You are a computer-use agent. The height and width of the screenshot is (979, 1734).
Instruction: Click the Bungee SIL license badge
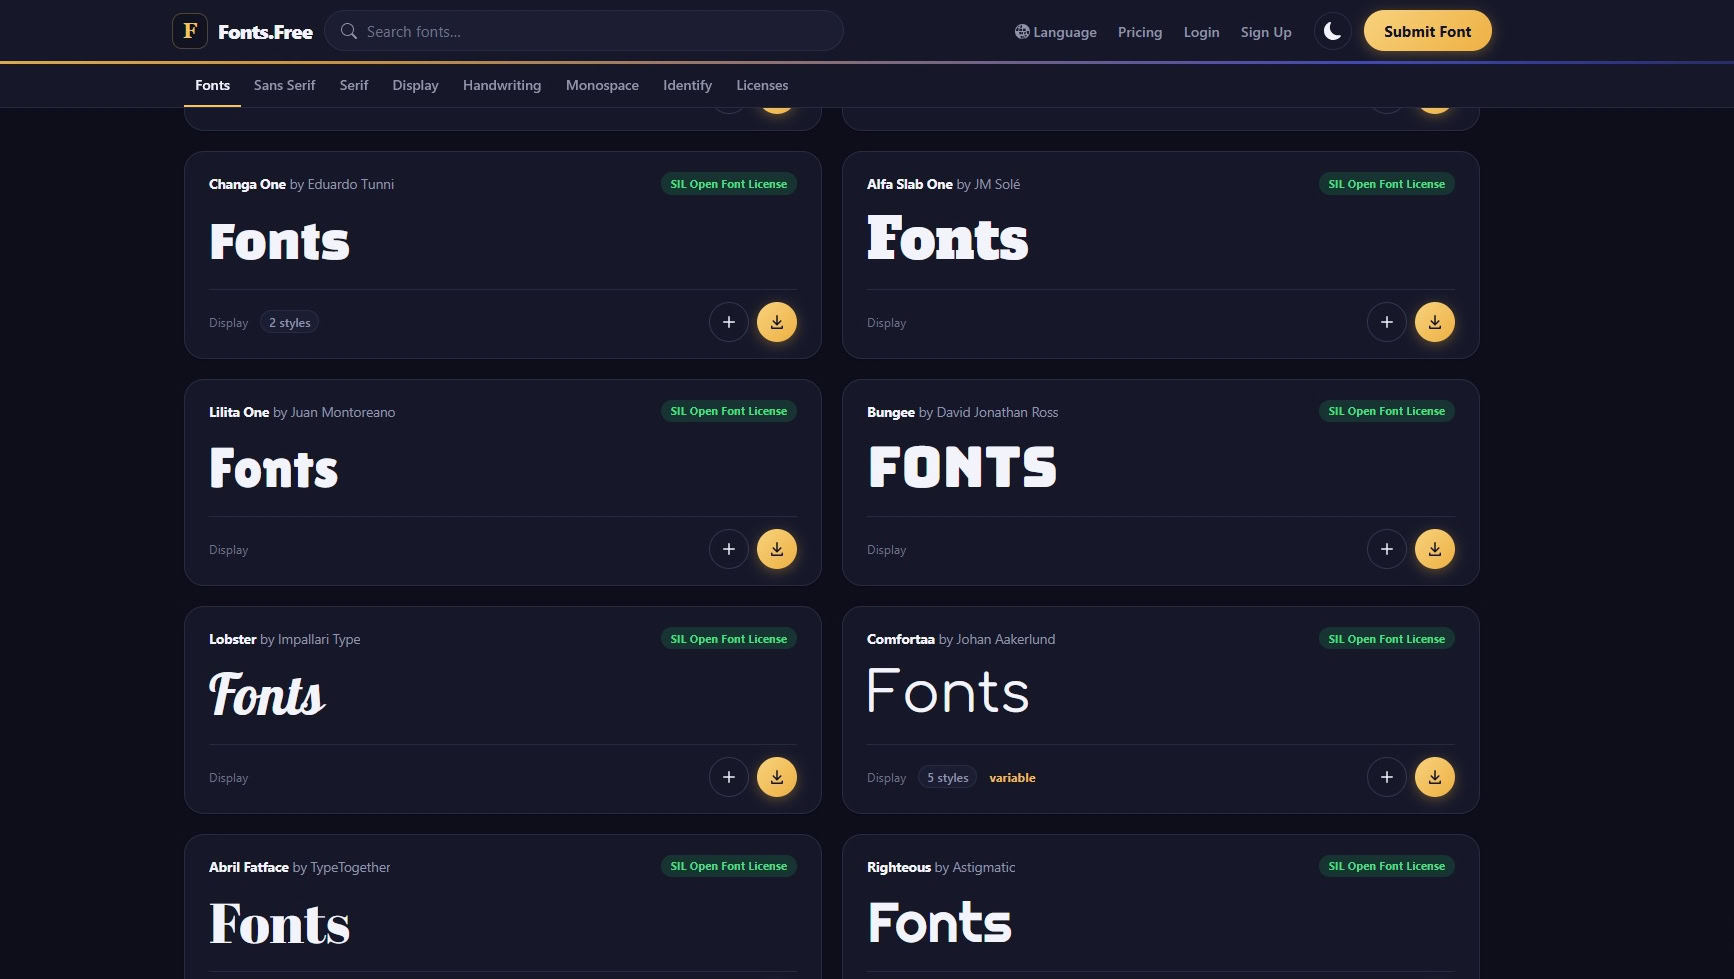(1386, 411)
